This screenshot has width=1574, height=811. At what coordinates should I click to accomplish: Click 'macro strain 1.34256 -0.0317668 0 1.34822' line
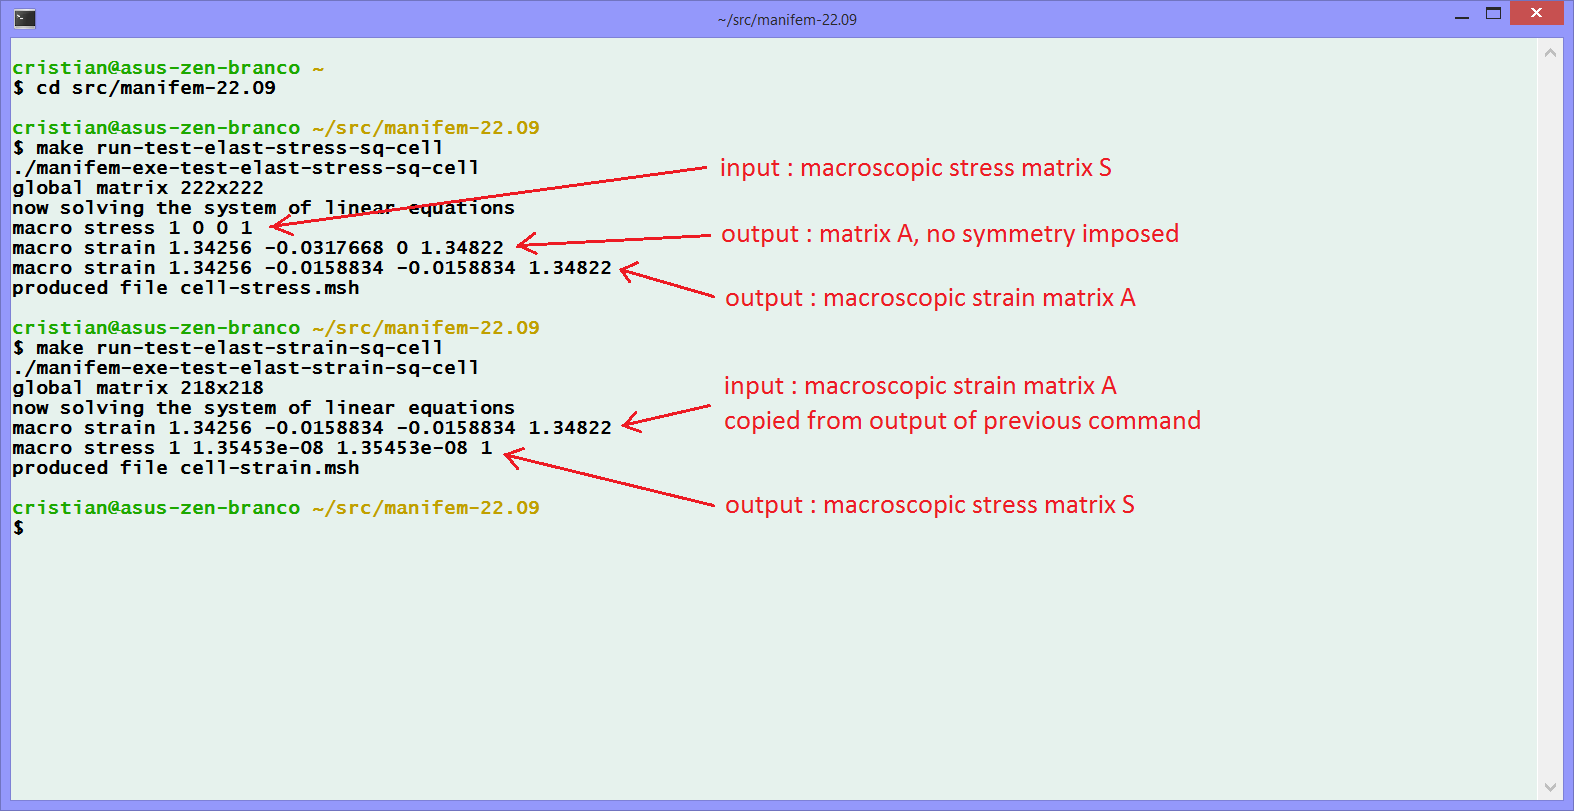258,248
